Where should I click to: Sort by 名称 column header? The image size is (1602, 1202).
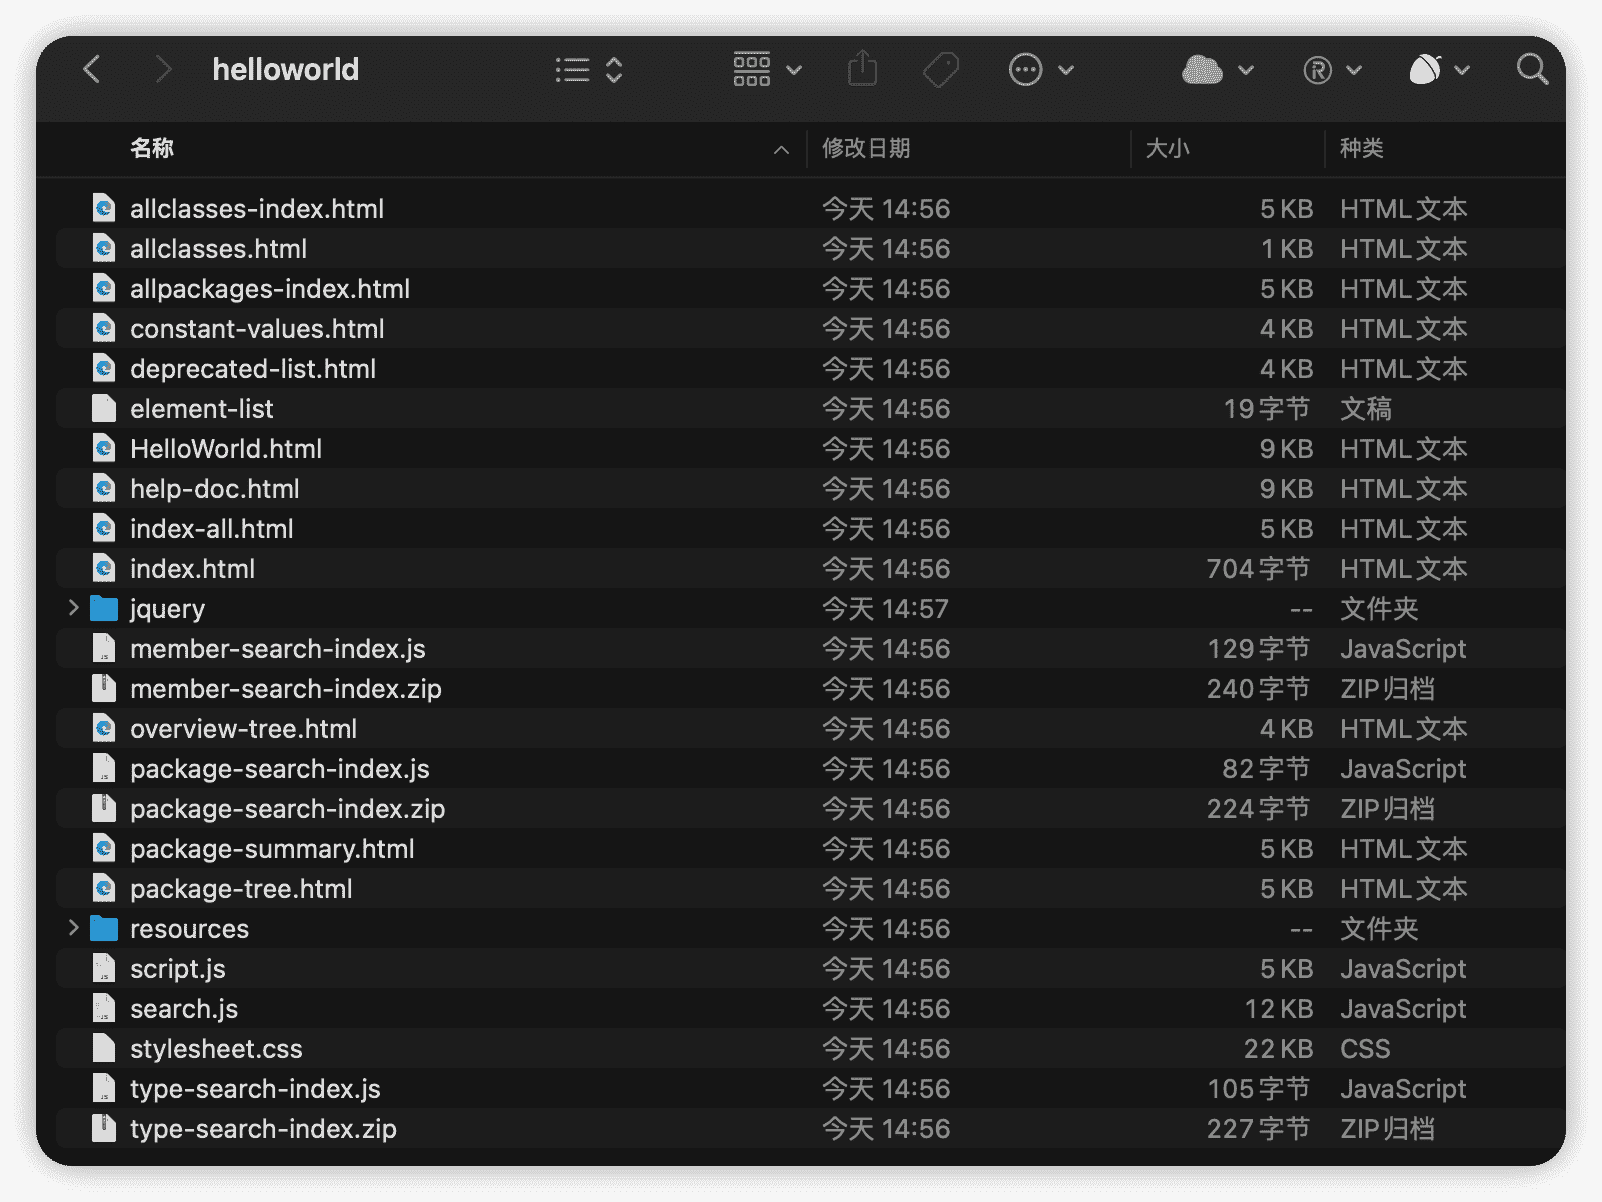[x=152, y=149]
